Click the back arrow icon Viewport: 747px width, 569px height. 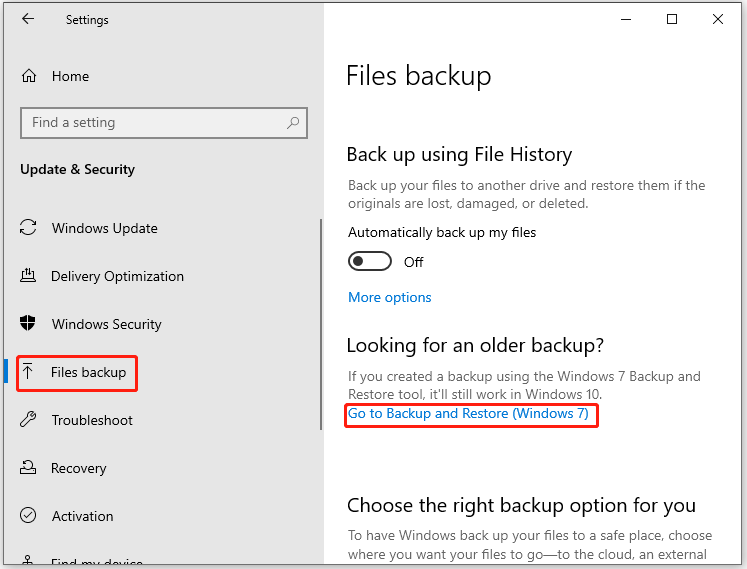28,19
